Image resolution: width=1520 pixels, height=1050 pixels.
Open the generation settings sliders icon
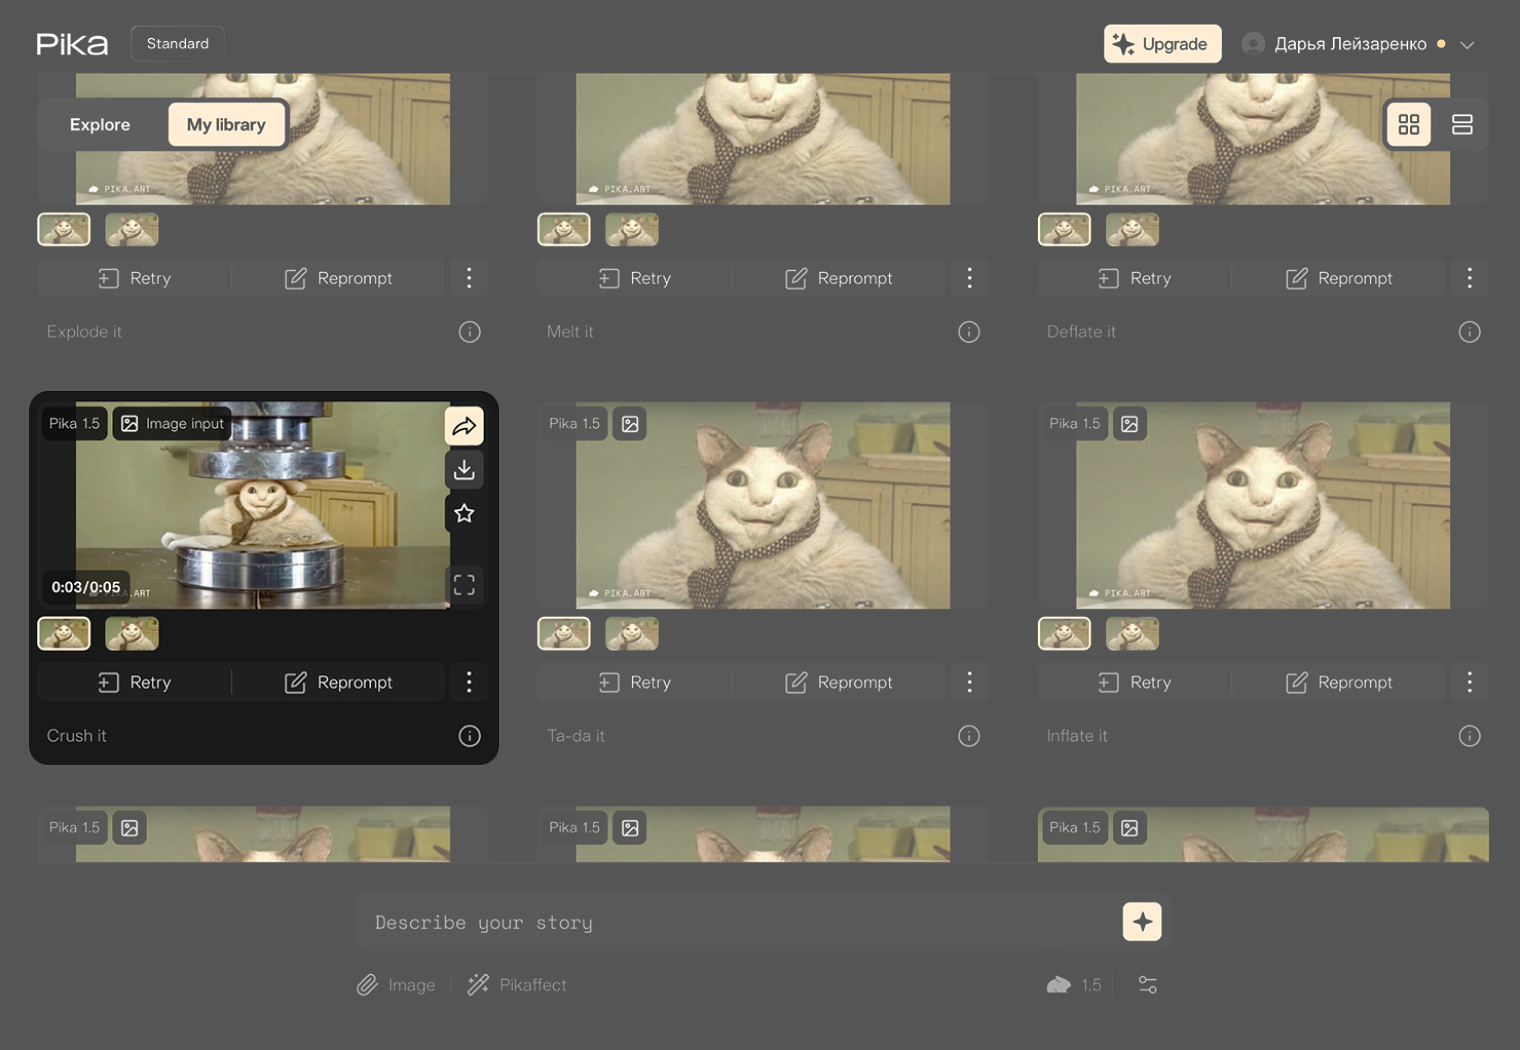pyautogui.click(x=1148, y=985)
